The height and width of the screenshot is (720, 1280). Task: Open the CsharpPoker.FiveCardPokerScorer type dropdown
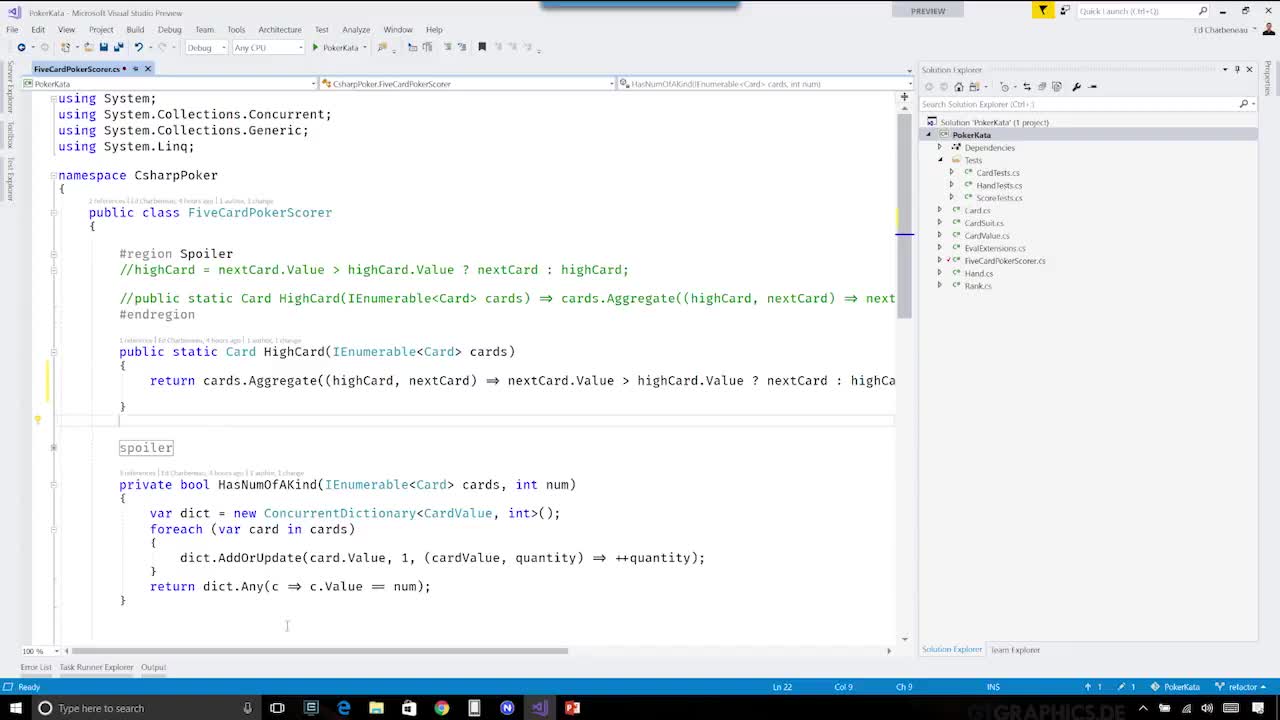[467, 84]
